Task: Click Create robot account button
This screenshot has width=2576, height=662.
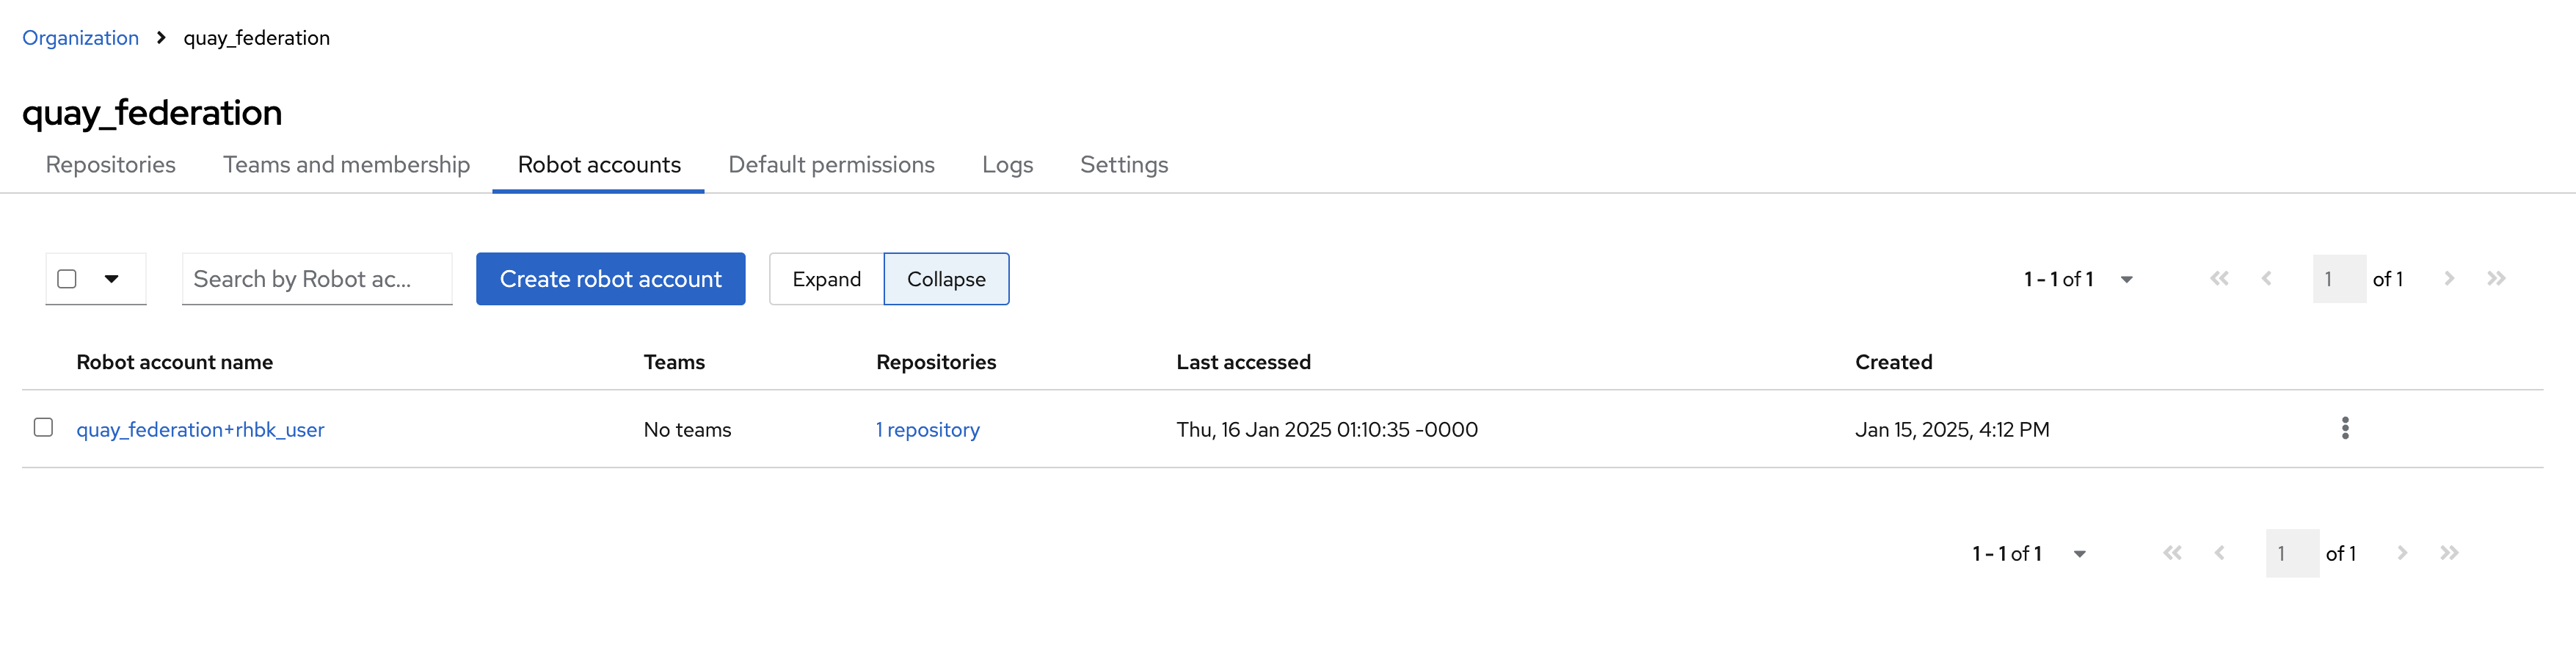Action: (610, 279)
